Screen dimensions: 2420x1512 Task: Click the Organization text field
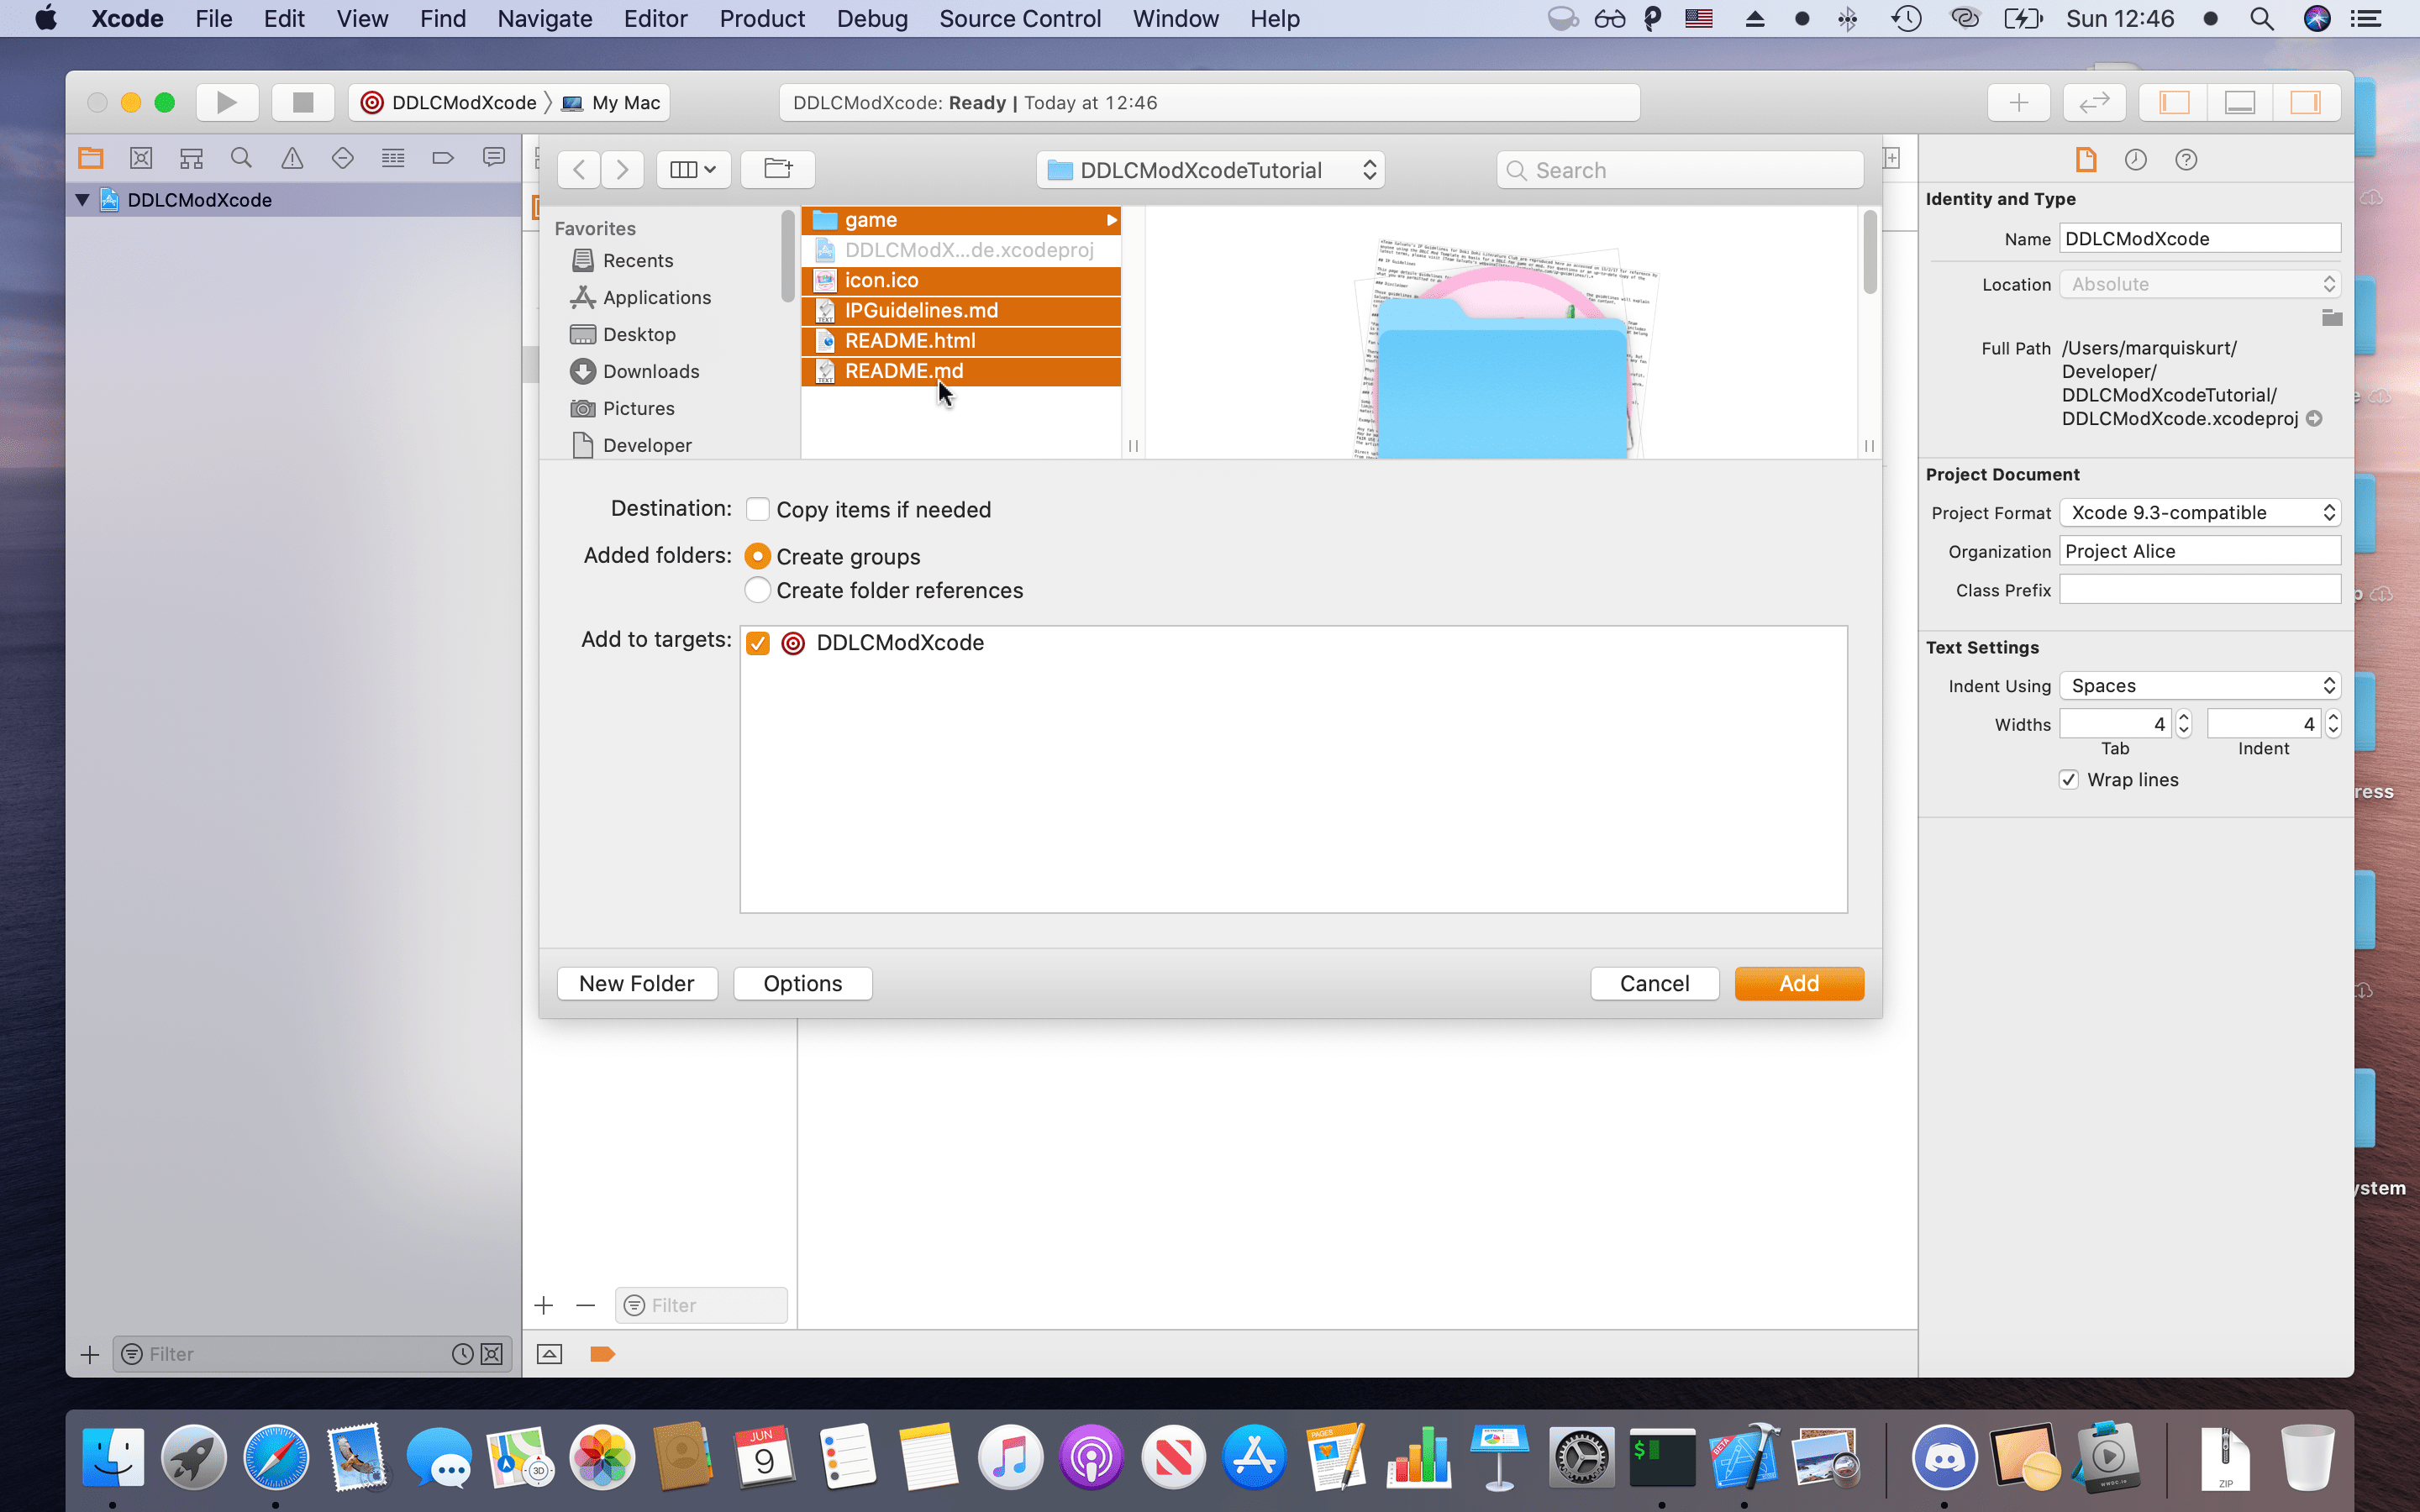(2200, 552)
